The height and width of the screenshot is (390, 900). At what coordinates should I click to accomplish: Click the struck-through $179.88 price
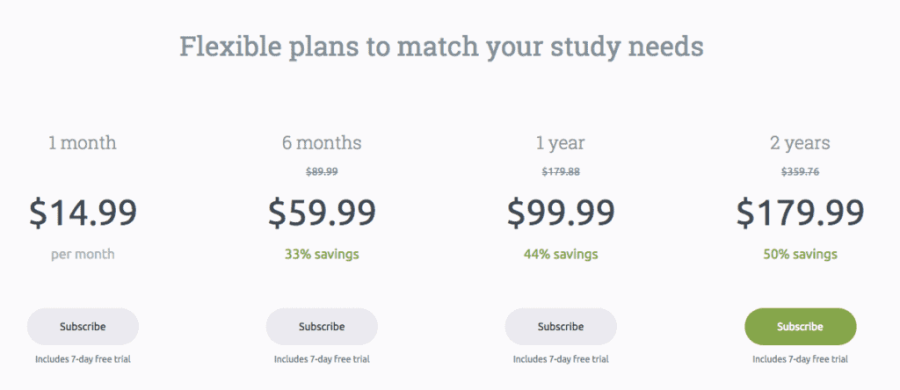[561, 172]
